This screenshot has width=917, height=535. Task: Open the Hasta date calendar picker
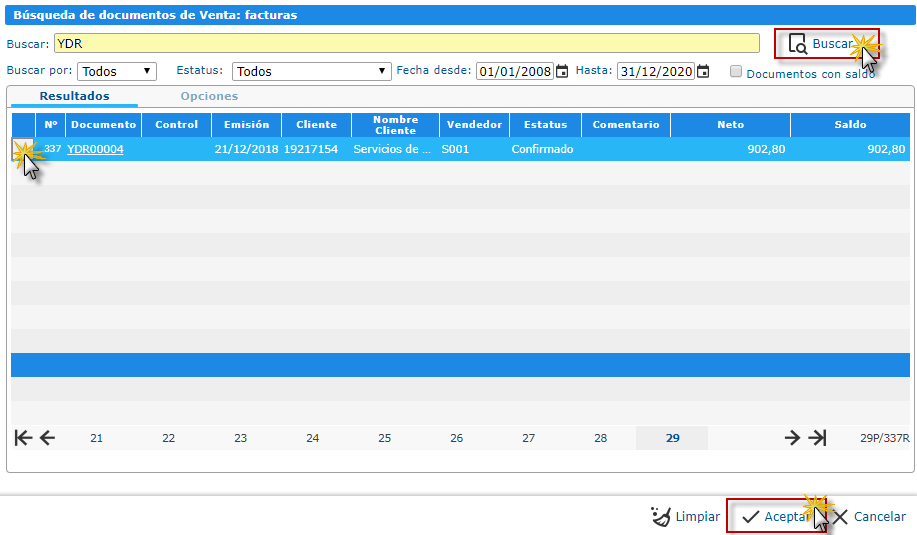(x=703, y=71)
